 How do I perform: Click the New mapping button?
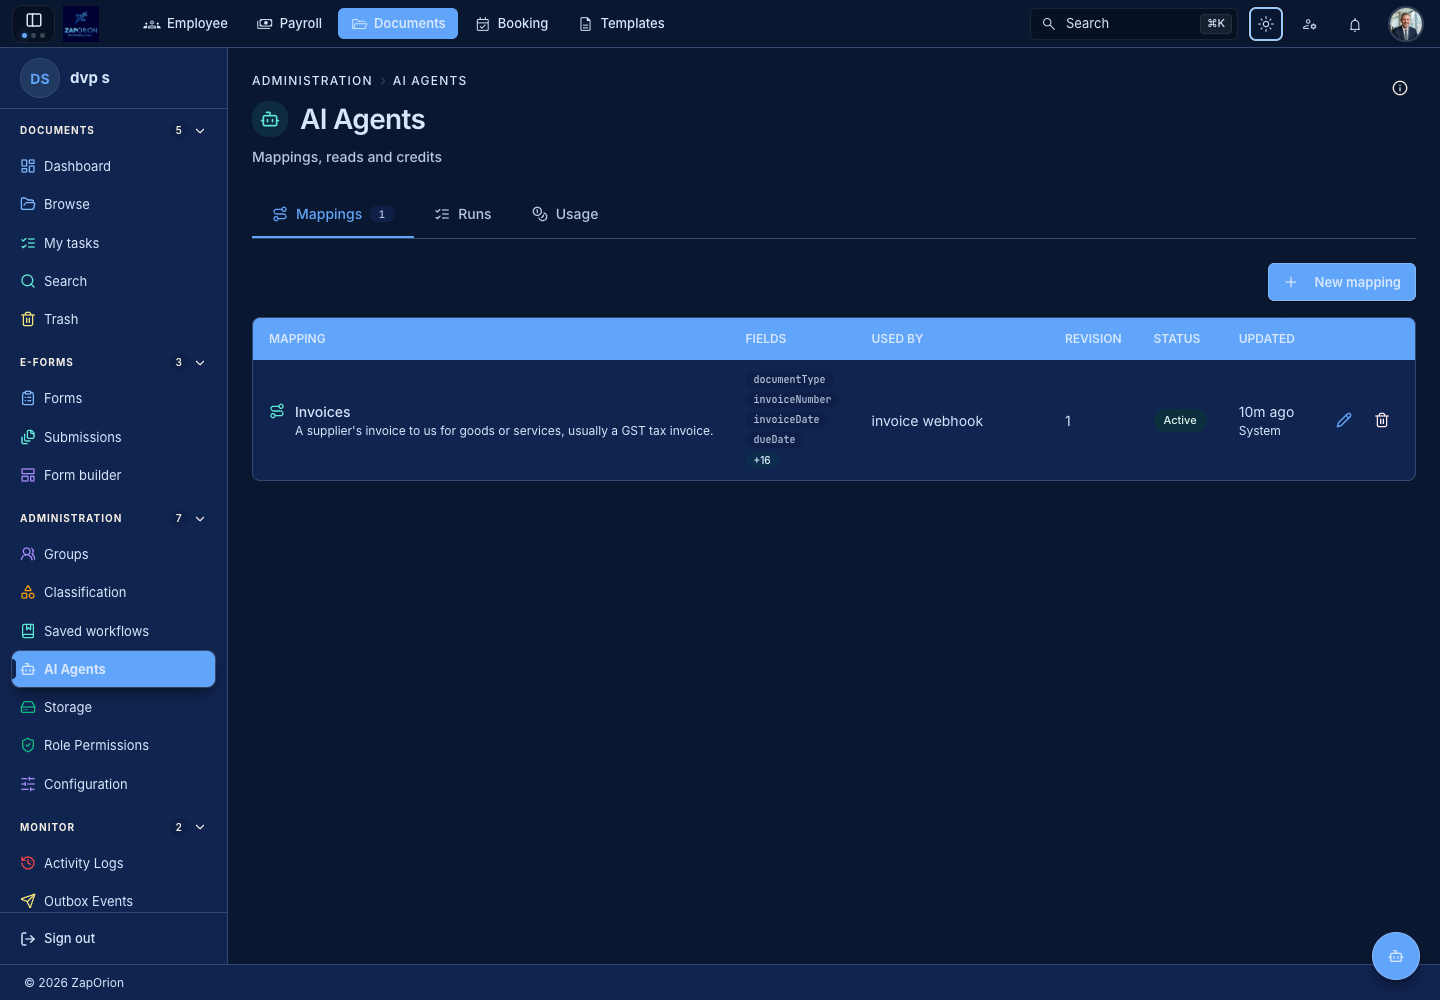1342,282
